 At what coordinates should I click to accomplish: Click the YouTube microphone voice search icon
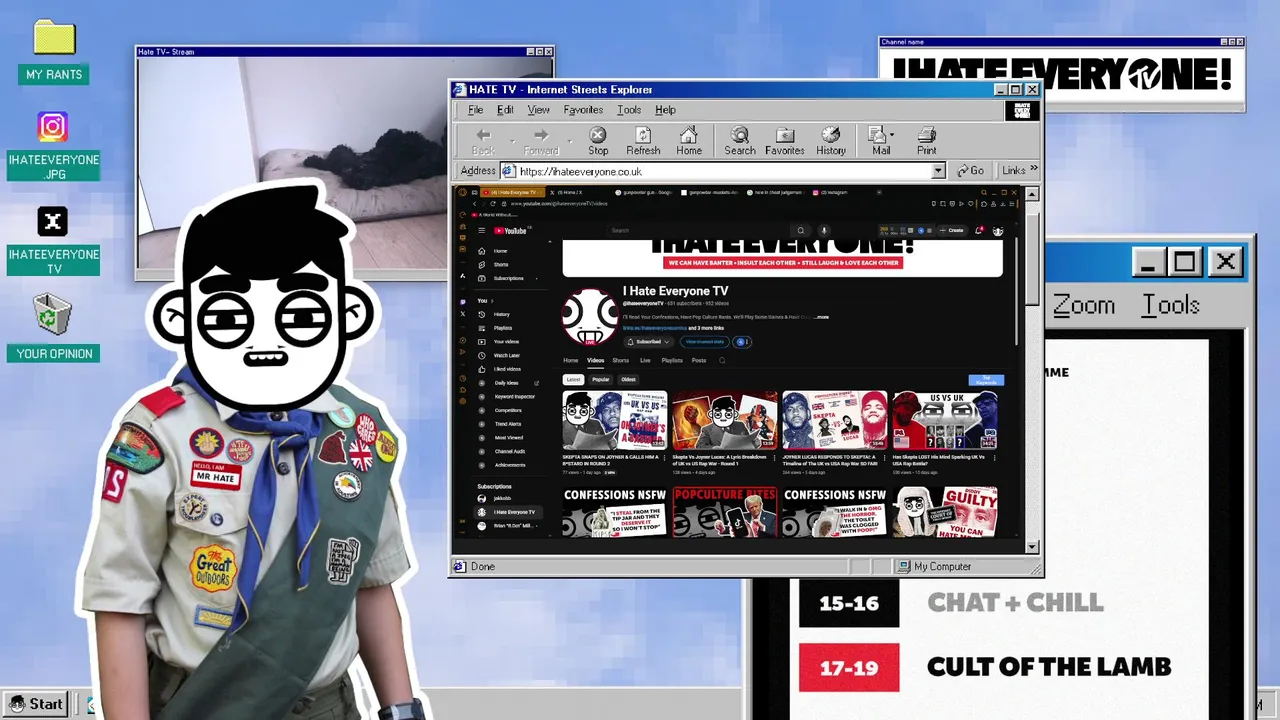[x=824, y=231]
